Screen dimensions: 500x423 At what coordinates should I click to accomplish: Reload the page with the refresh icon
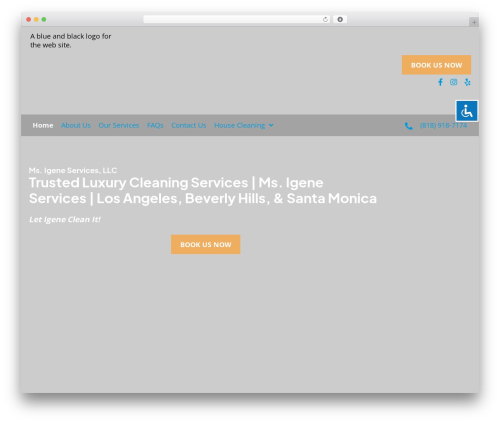pos(325,19)
